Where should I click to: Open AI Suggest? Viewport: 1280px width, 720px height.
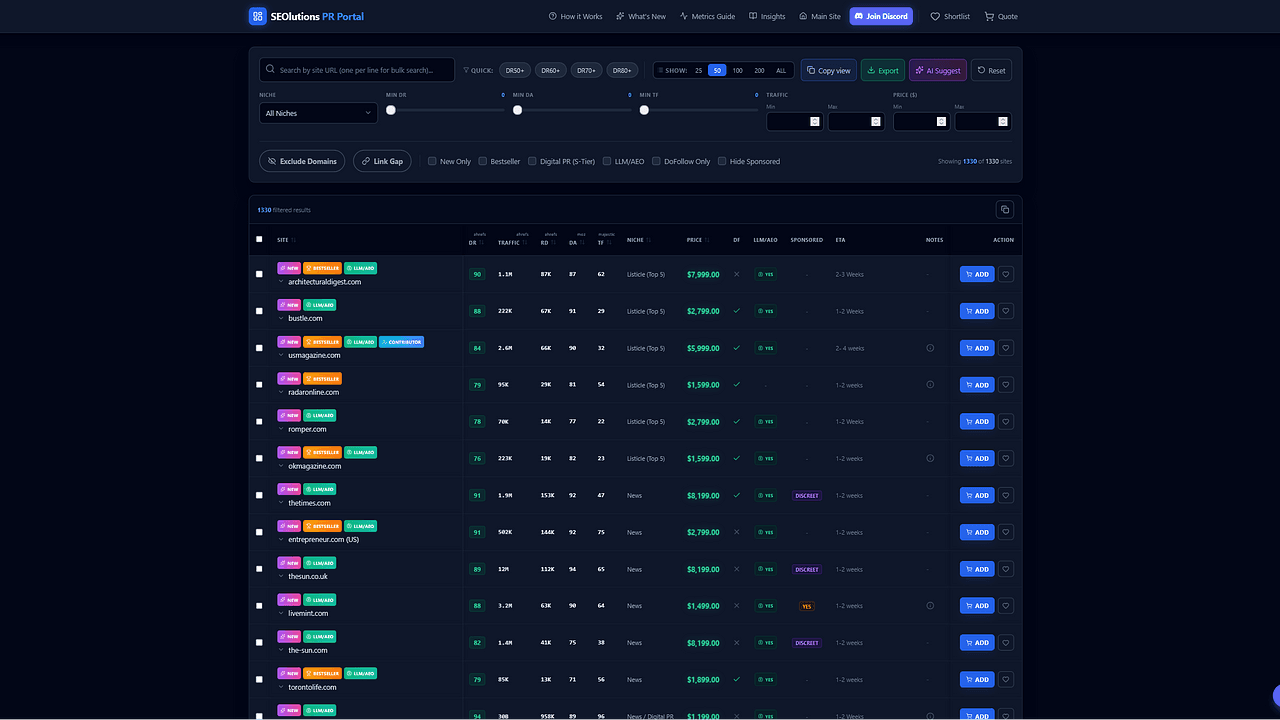tap(938, 70)
